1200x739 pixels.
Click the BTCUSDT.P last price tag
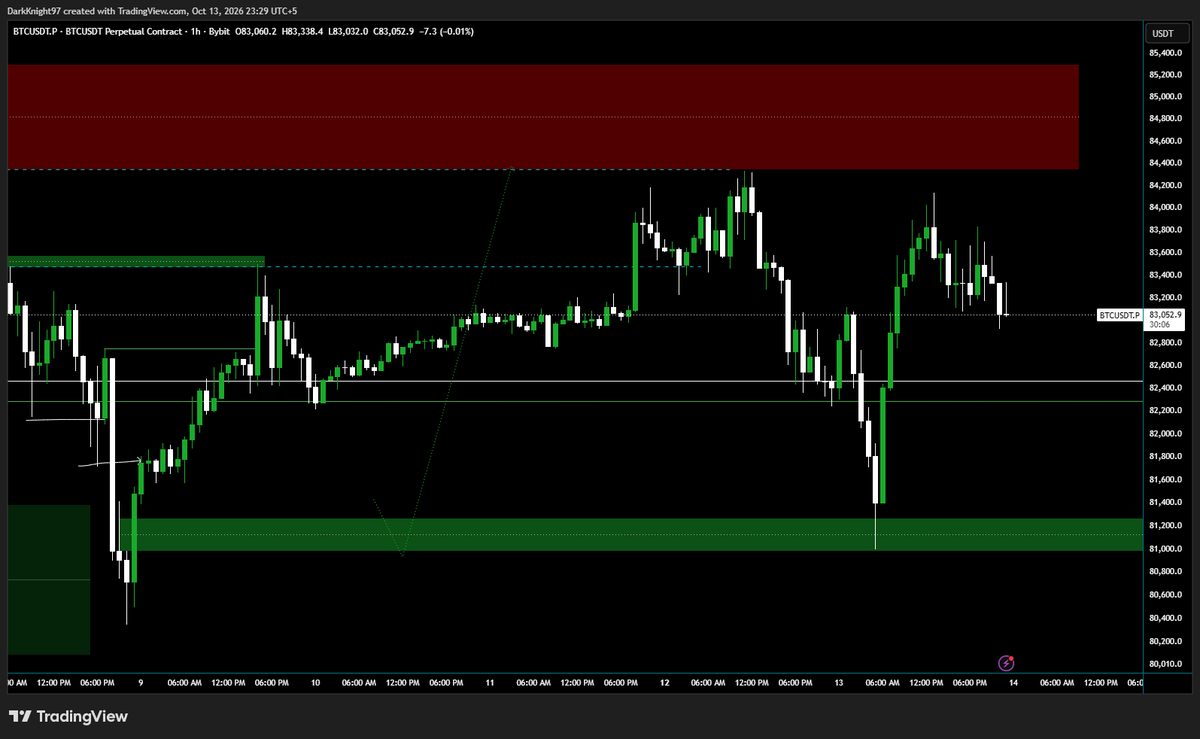click(1119, 315)
